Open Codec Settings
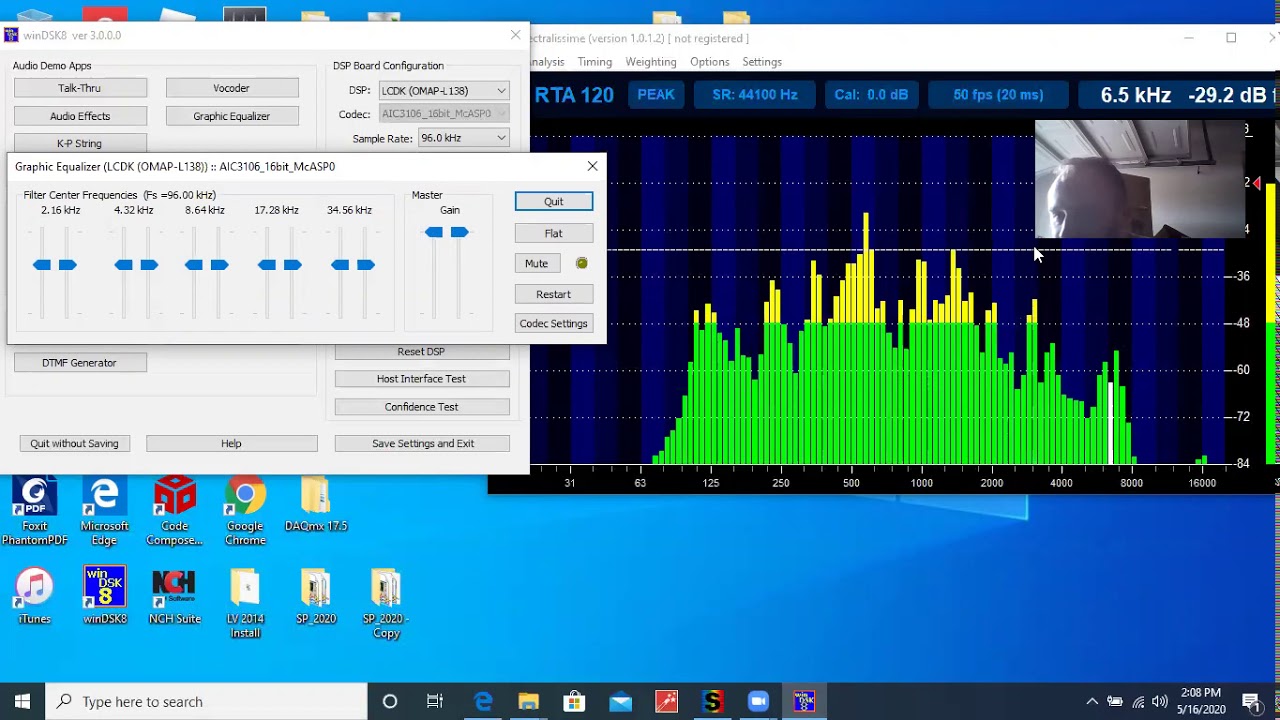The height and width of the screenshot is (720, 1280). coord(554,323)
